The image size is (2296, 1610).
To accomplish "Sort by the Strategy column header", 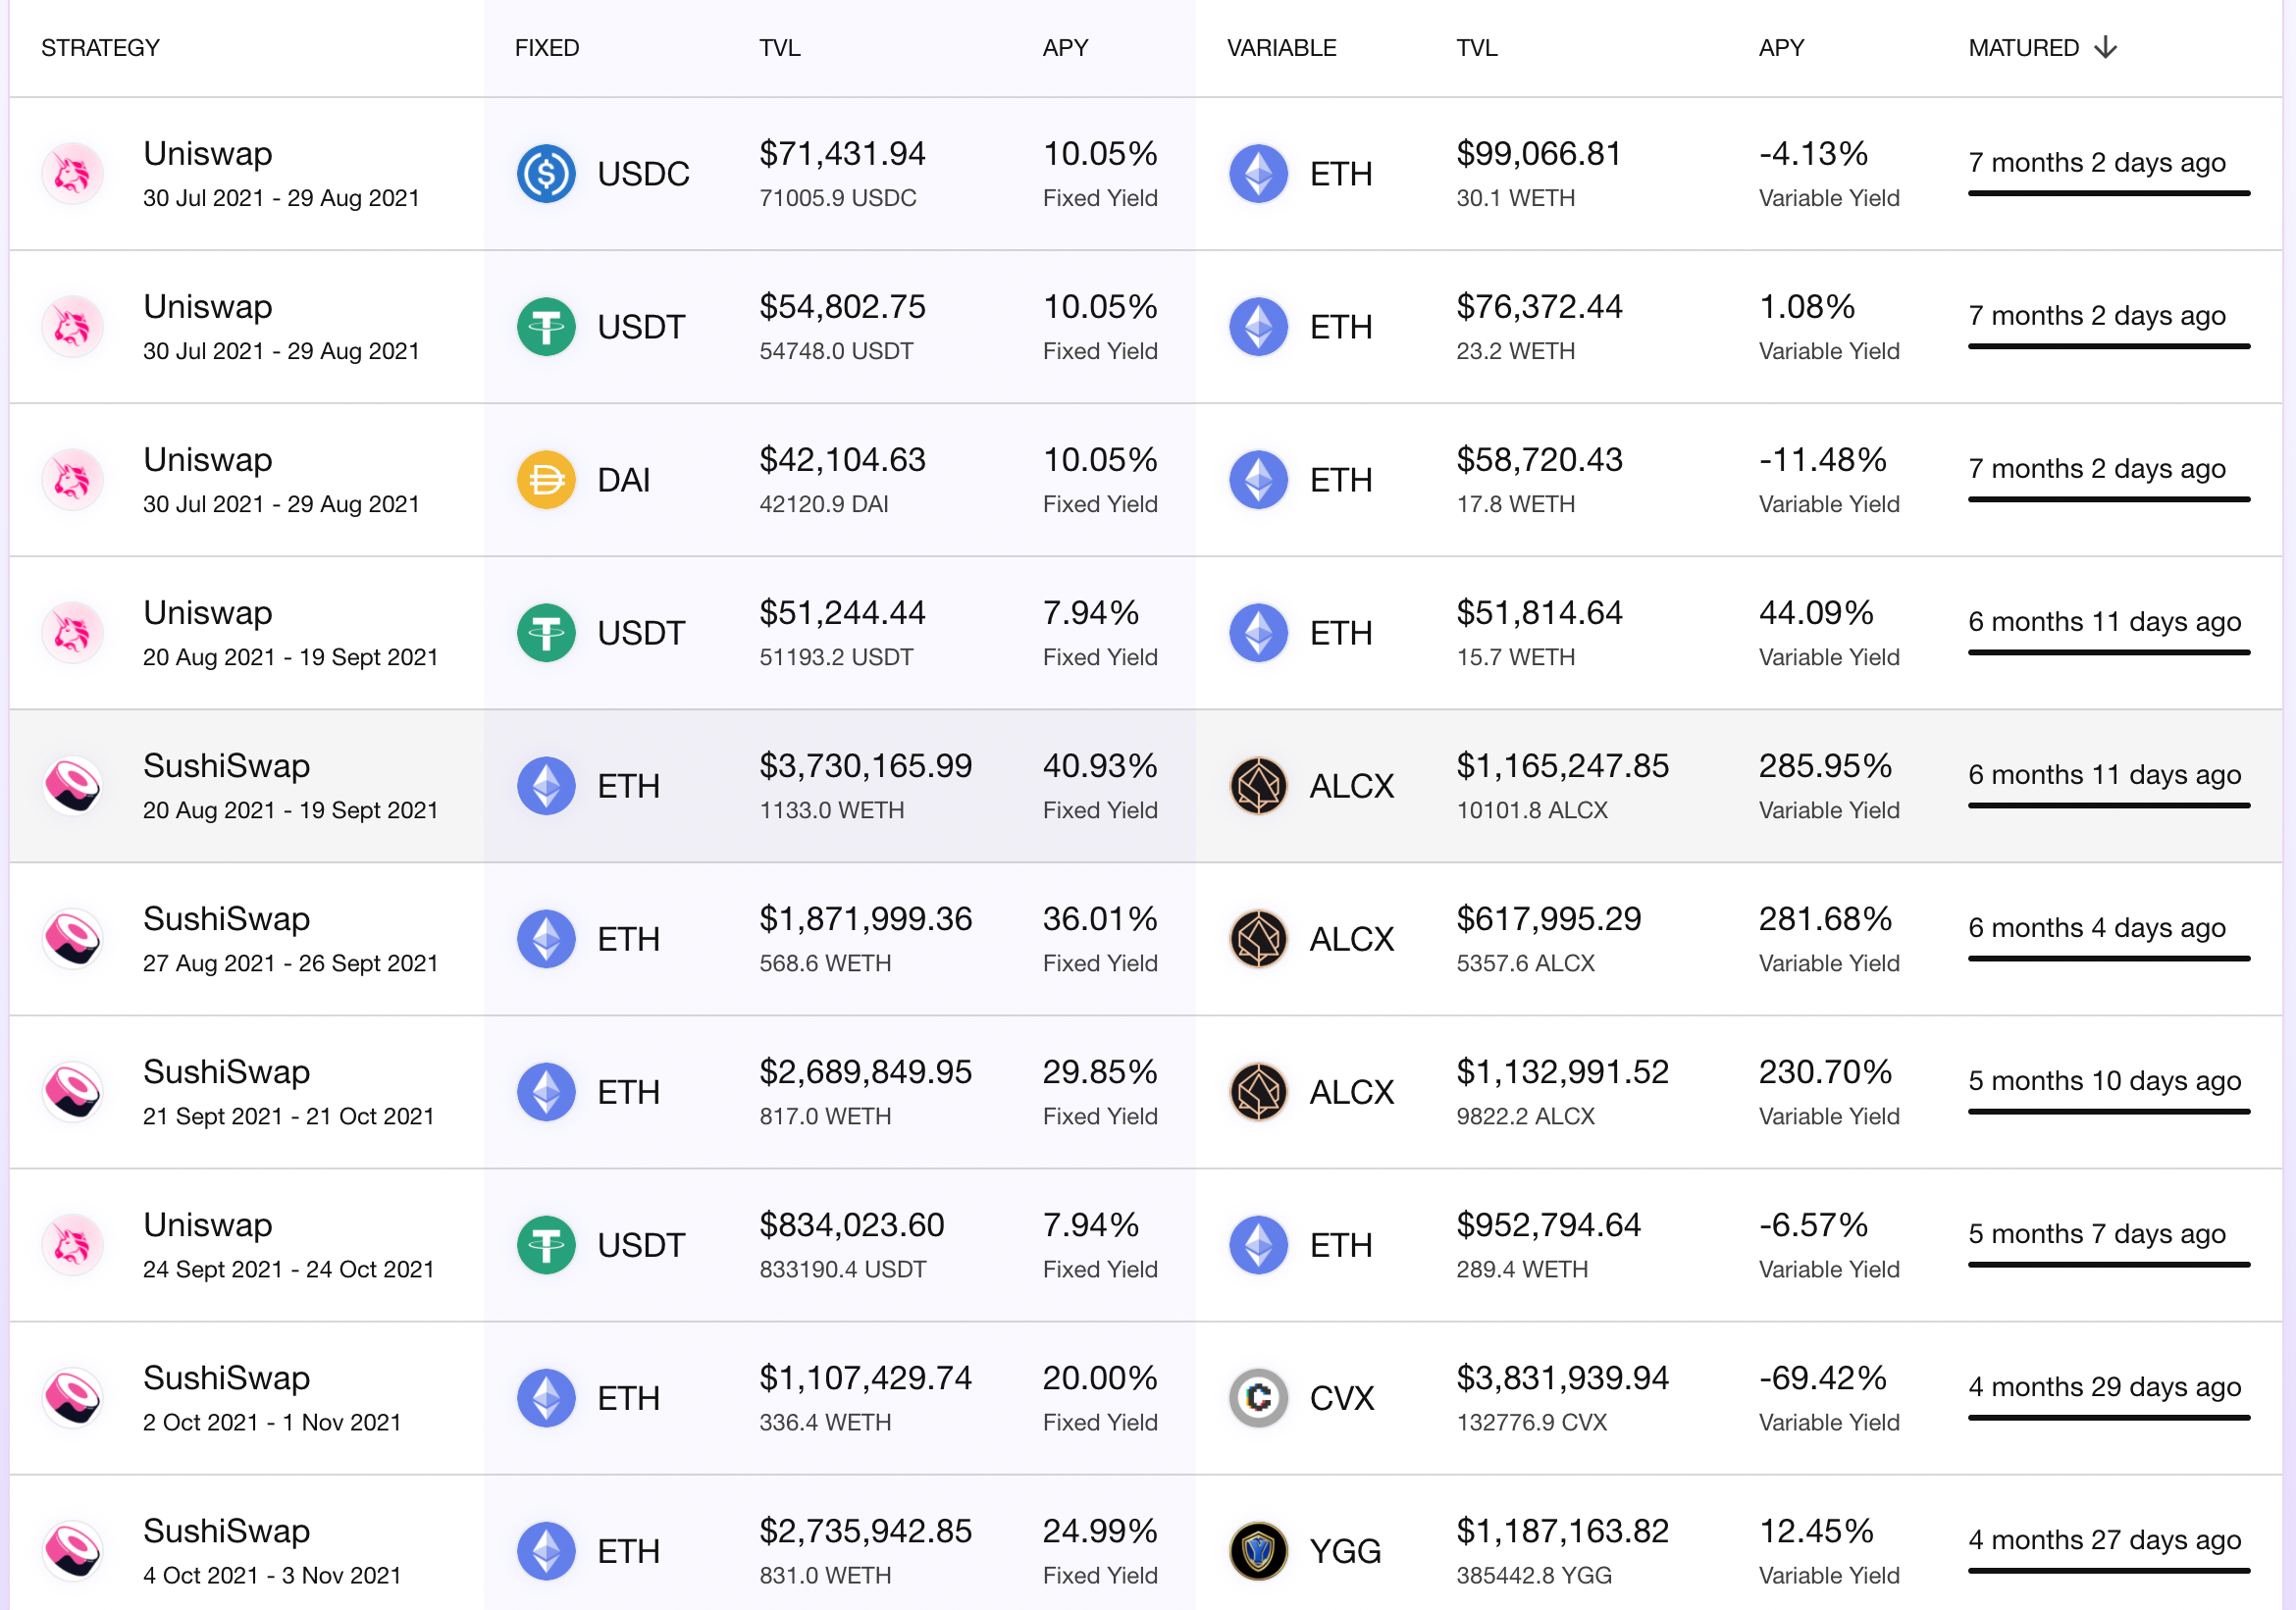I will (x=100, y=48).
